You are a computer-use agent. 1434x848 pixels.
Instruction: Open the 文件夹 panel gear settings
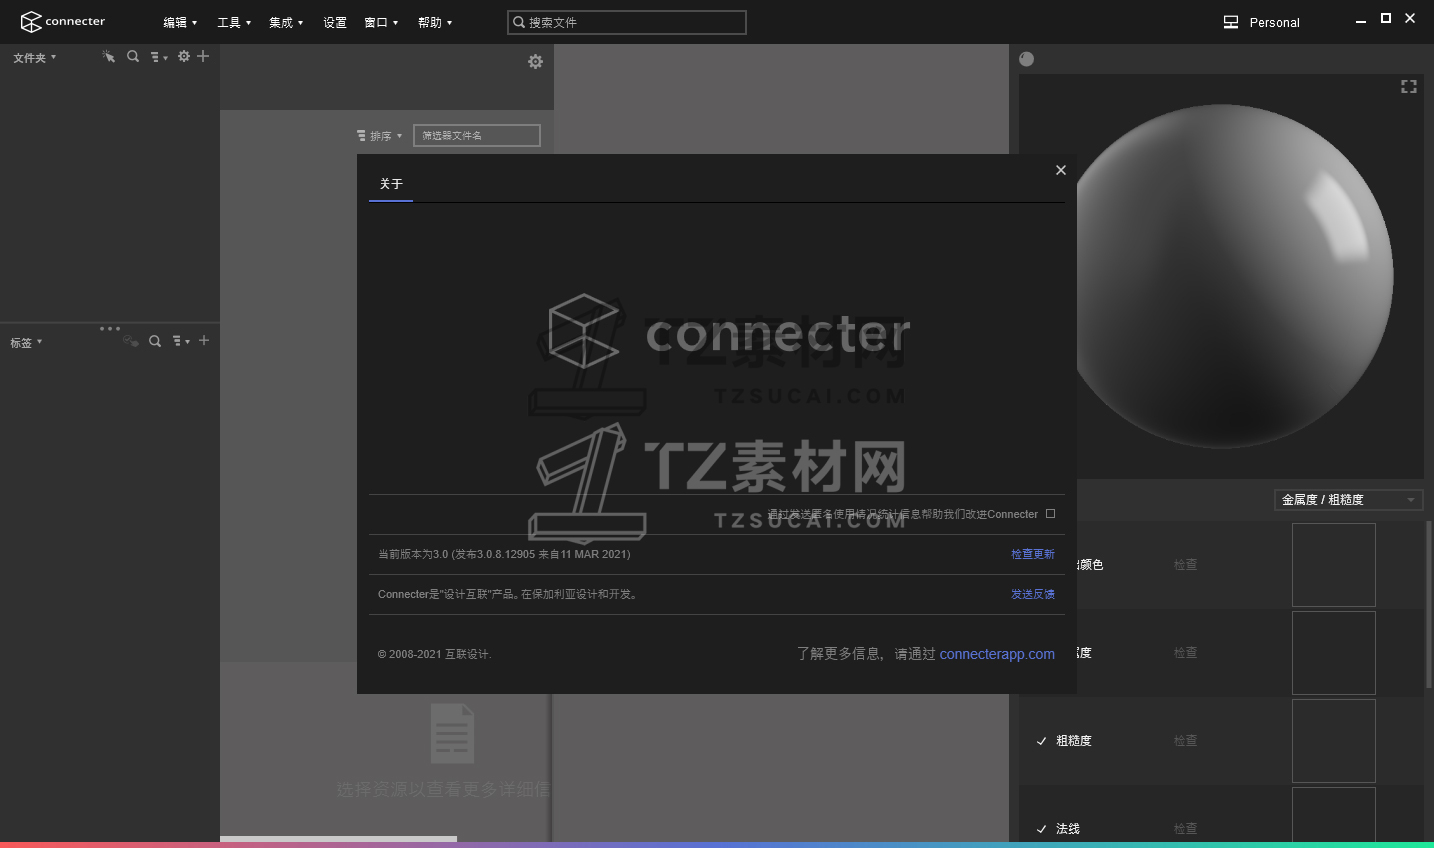coord(184,57)
